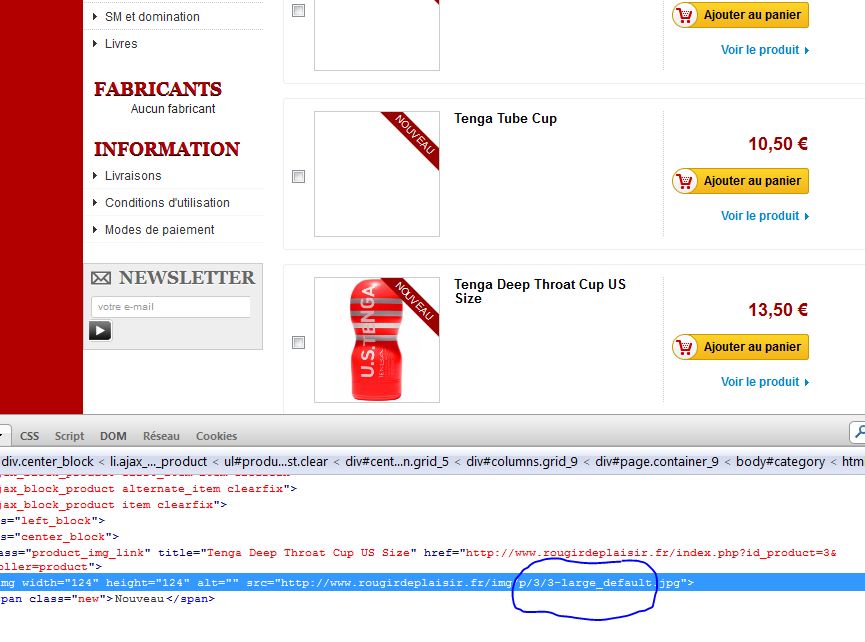Open the SM et domination category
The image size is (865, 642).
152,17
